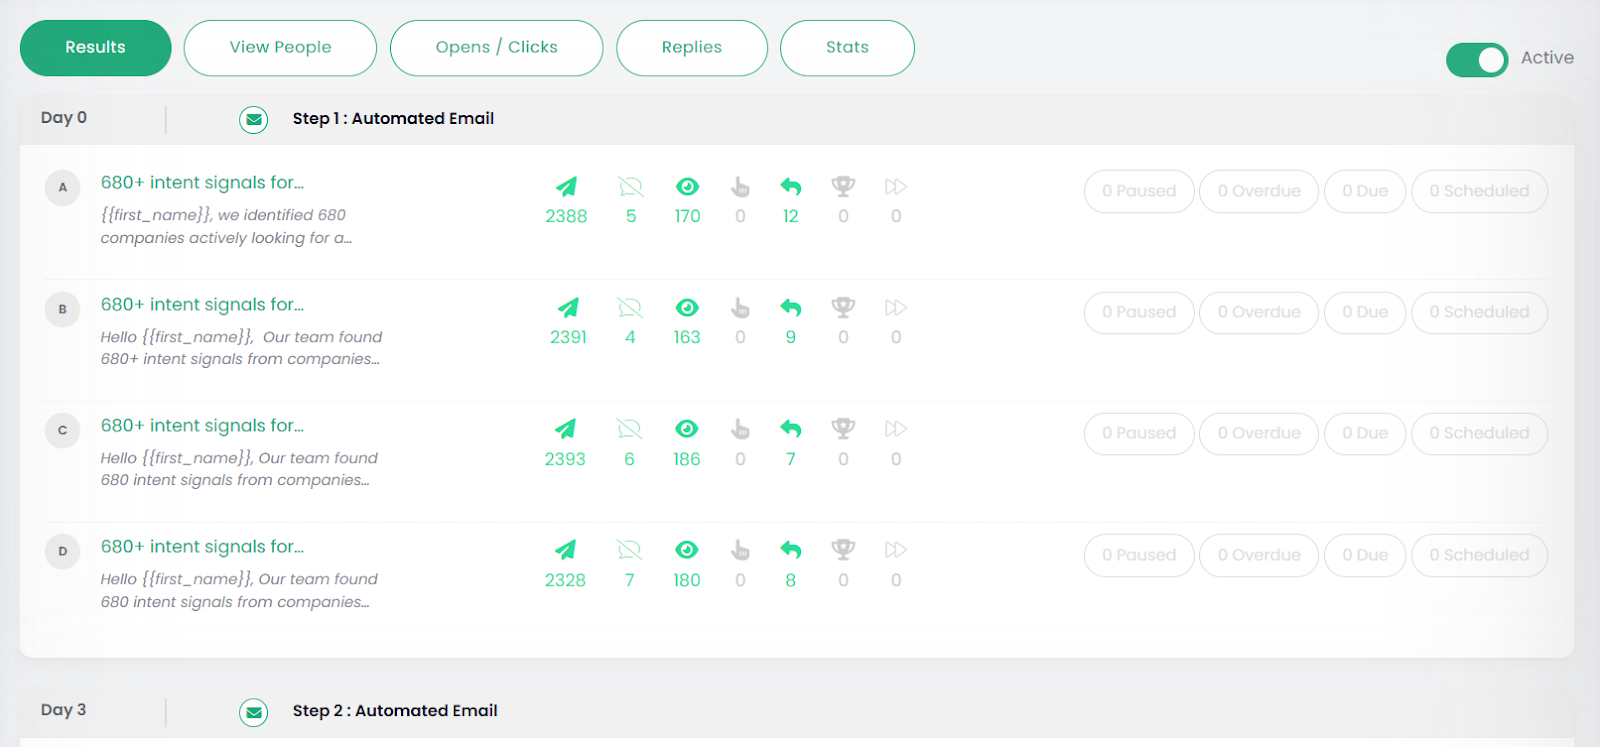Image resolution: width=1600 pixels, height=747 pixels.
Task: Click the opens eye icon in variant B row
Action: click(687, 308)
